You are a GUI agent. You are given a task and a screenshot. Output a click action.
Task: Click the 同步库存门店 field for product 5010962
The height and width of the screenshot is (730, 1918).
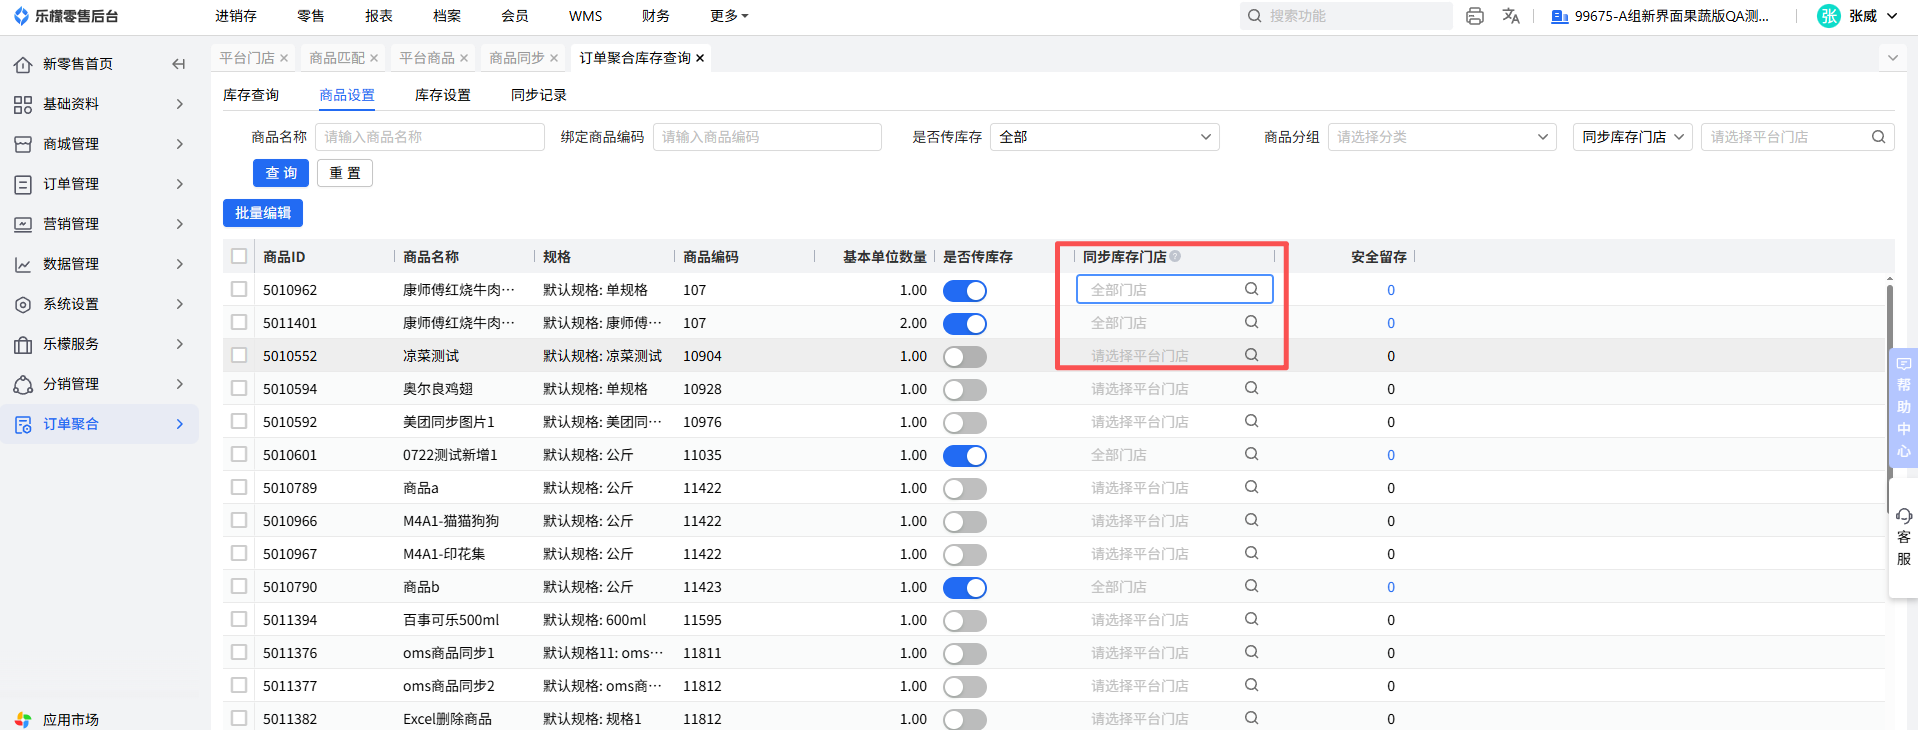pos(1175,289)
